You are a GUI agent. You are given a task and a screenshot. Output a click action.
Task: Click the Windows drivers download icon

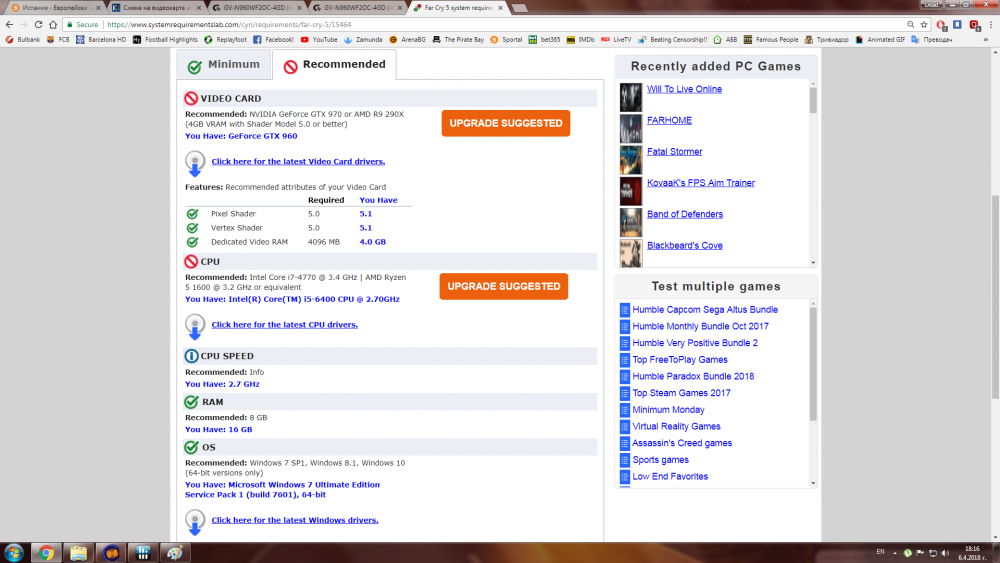pos(195,522)
